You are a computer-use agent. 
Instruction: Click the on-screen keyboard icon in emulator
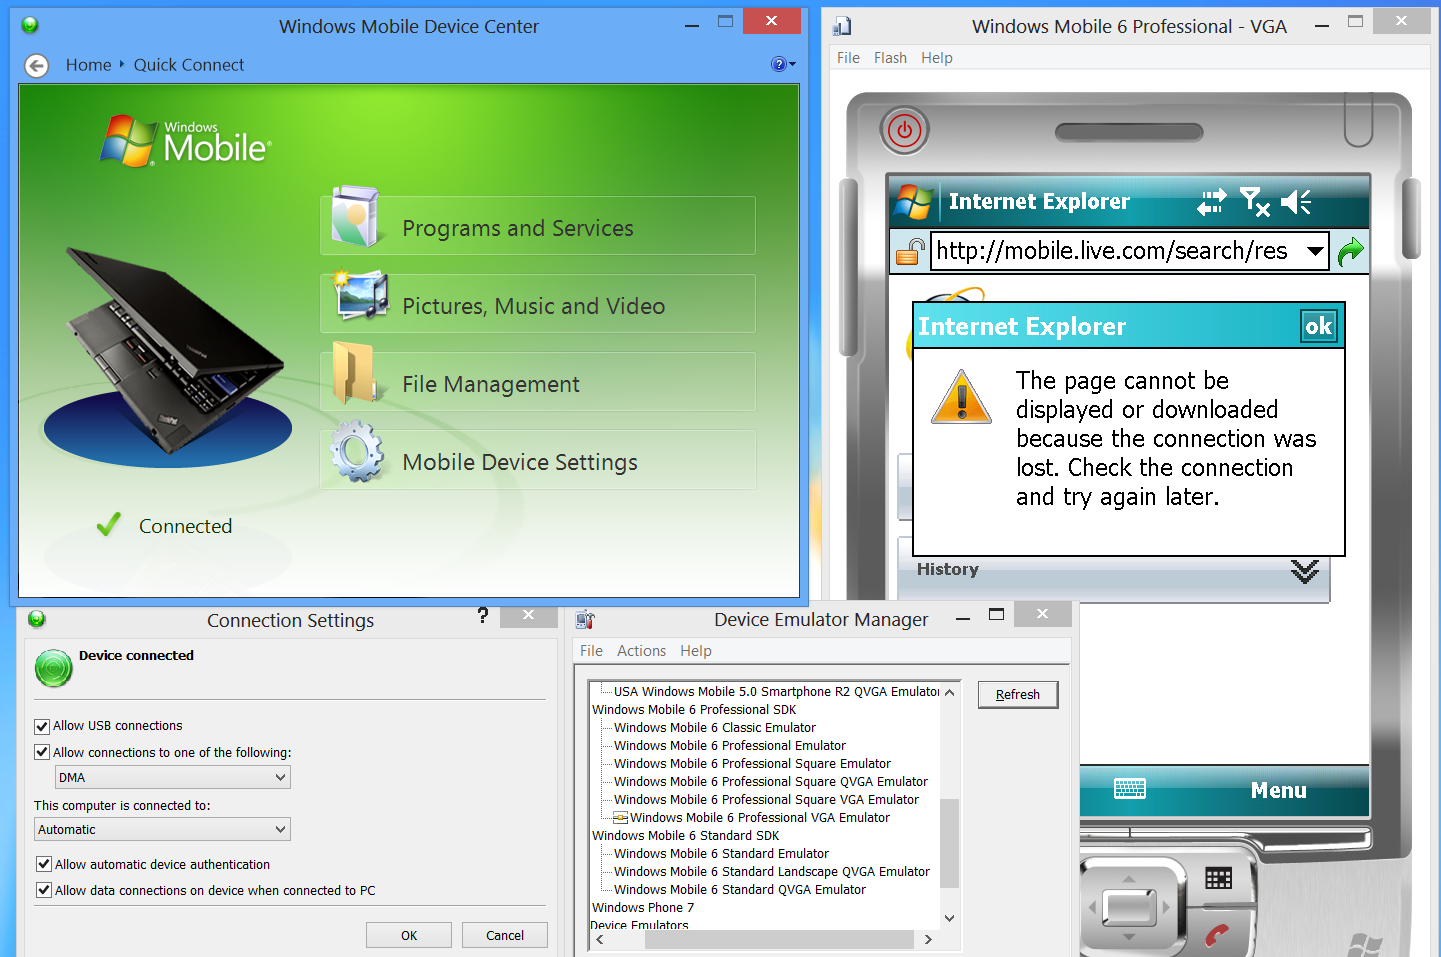[x=1130, y=790]
